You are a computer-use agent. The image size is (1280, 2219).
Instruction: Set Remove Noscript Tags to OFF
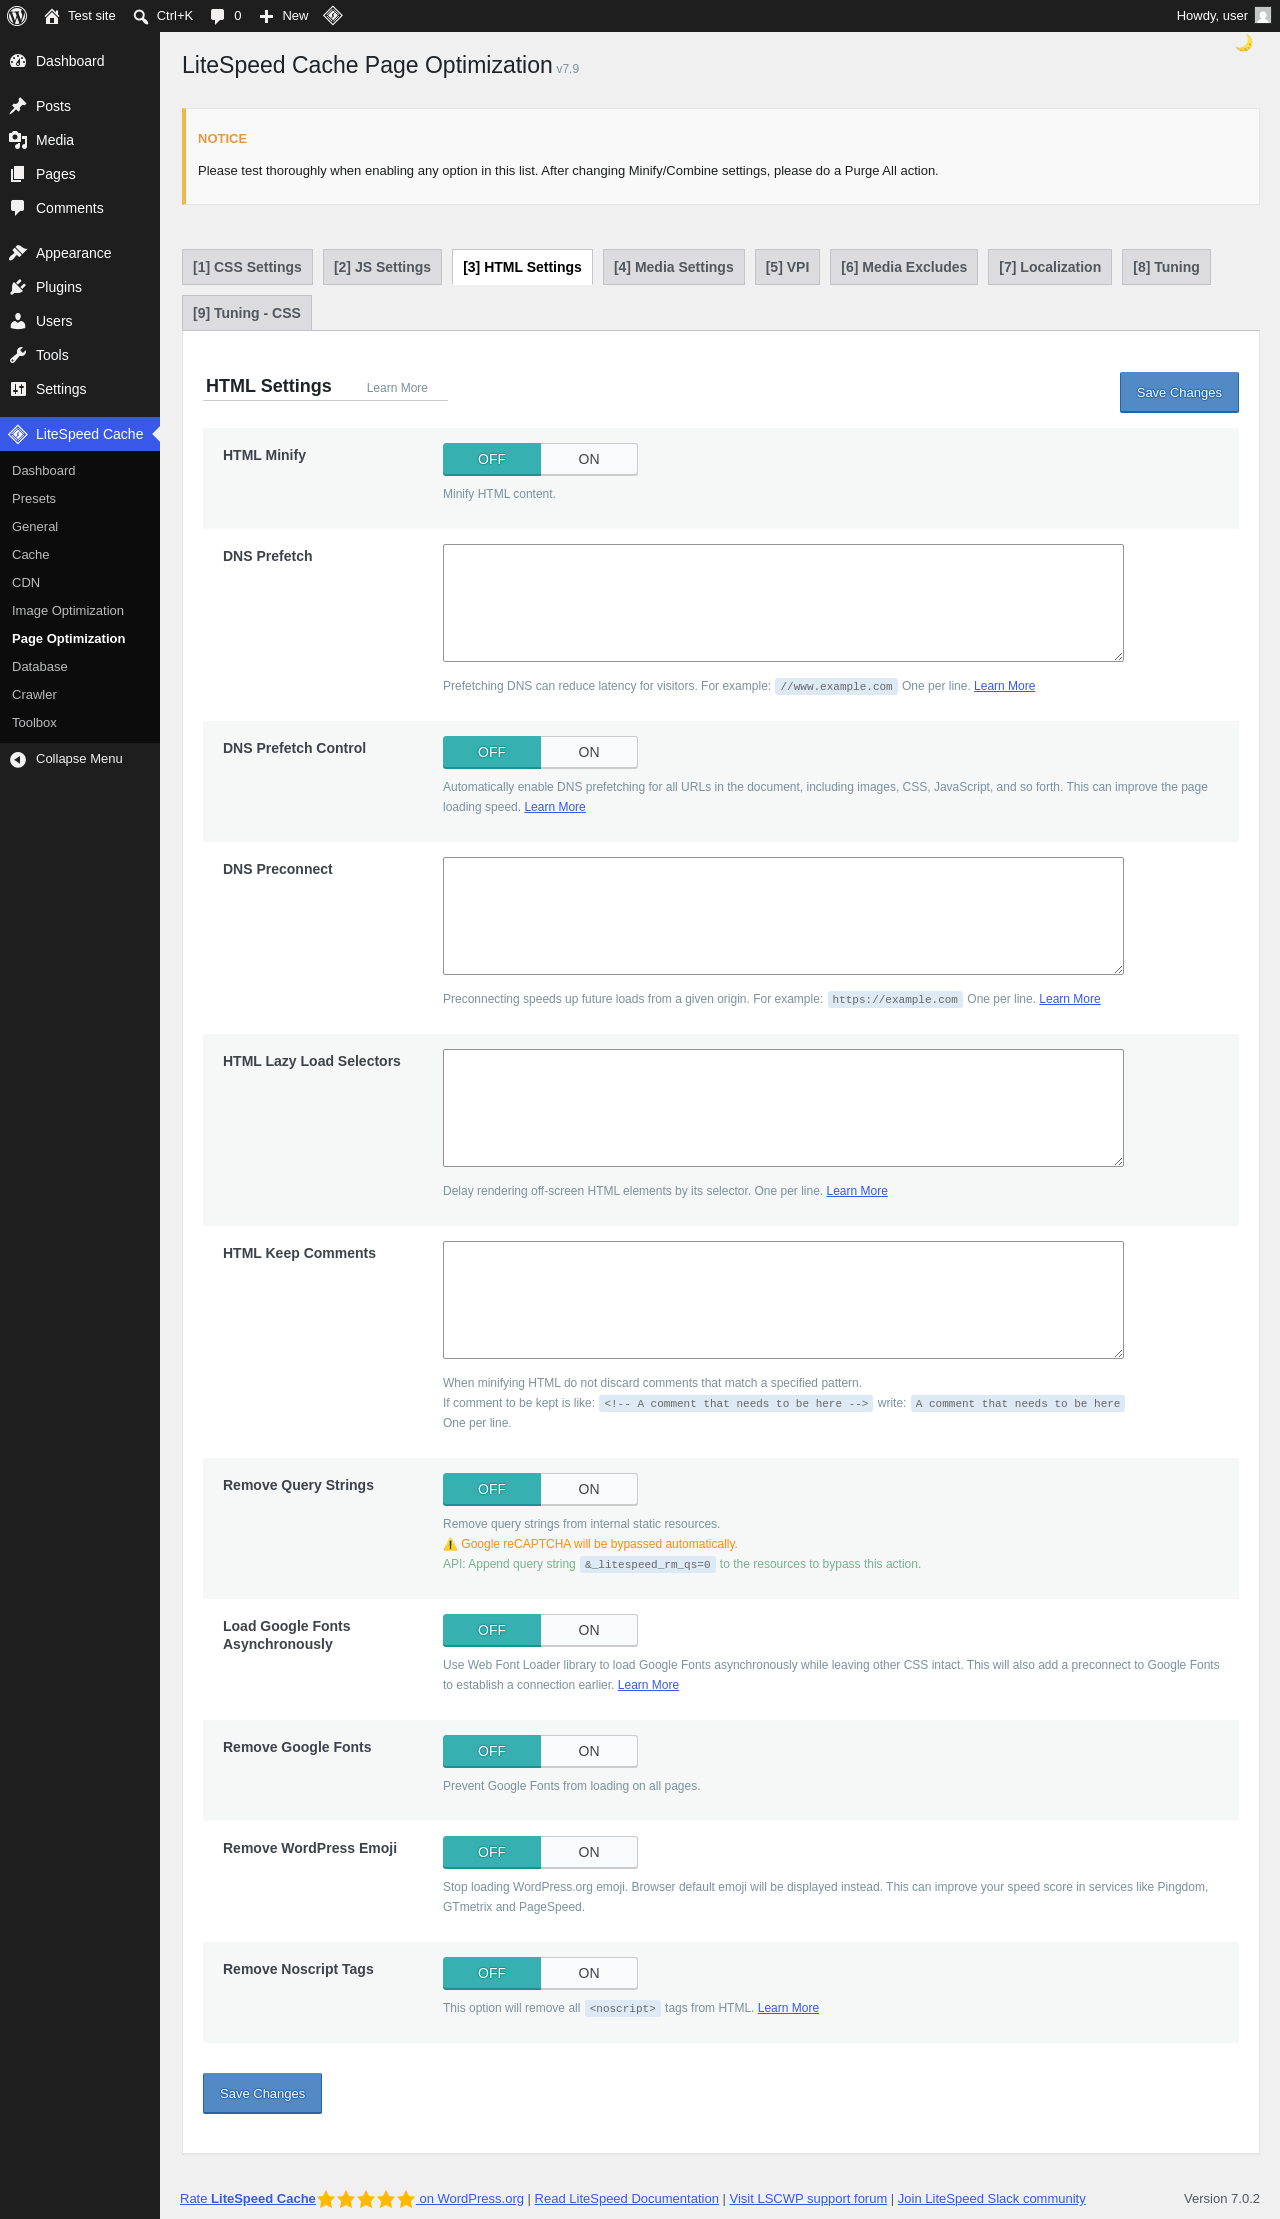point(492,1973)
